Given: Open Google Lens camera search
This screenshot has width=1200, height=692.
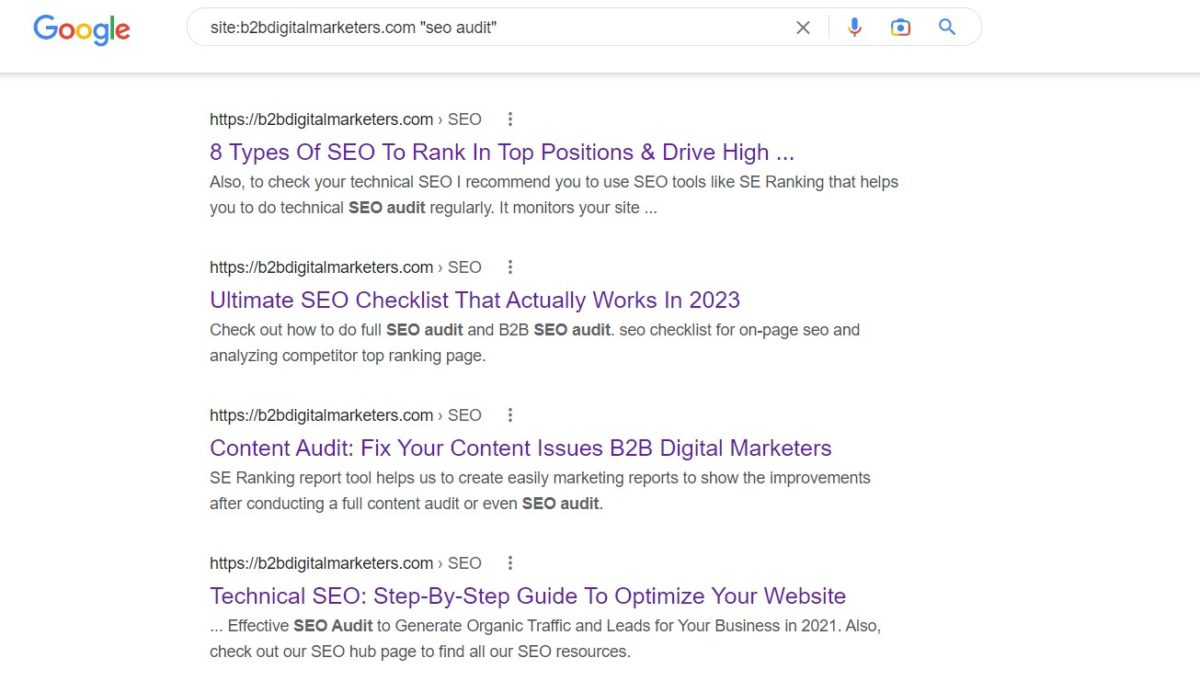Looking at the screenshot, I should tap(900, 27).
